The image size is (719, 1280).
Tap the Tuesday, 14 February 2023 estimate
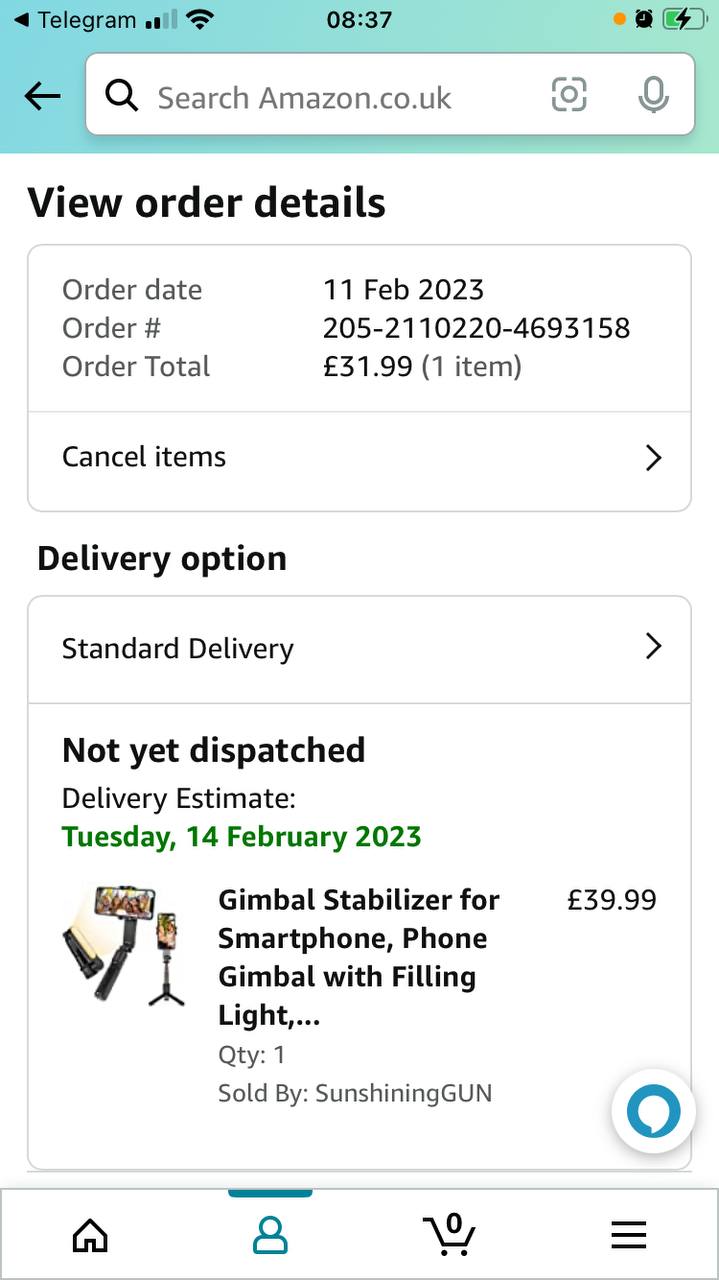coord(241,836)
